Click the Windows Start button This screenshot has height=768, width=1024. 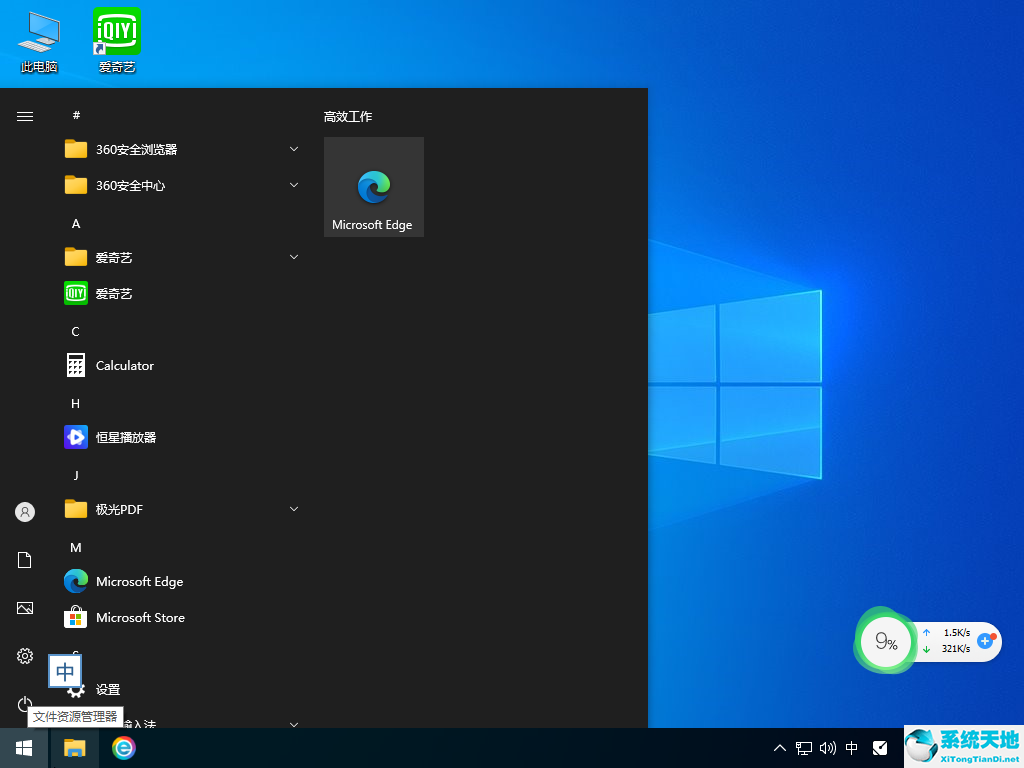[24, 748]
